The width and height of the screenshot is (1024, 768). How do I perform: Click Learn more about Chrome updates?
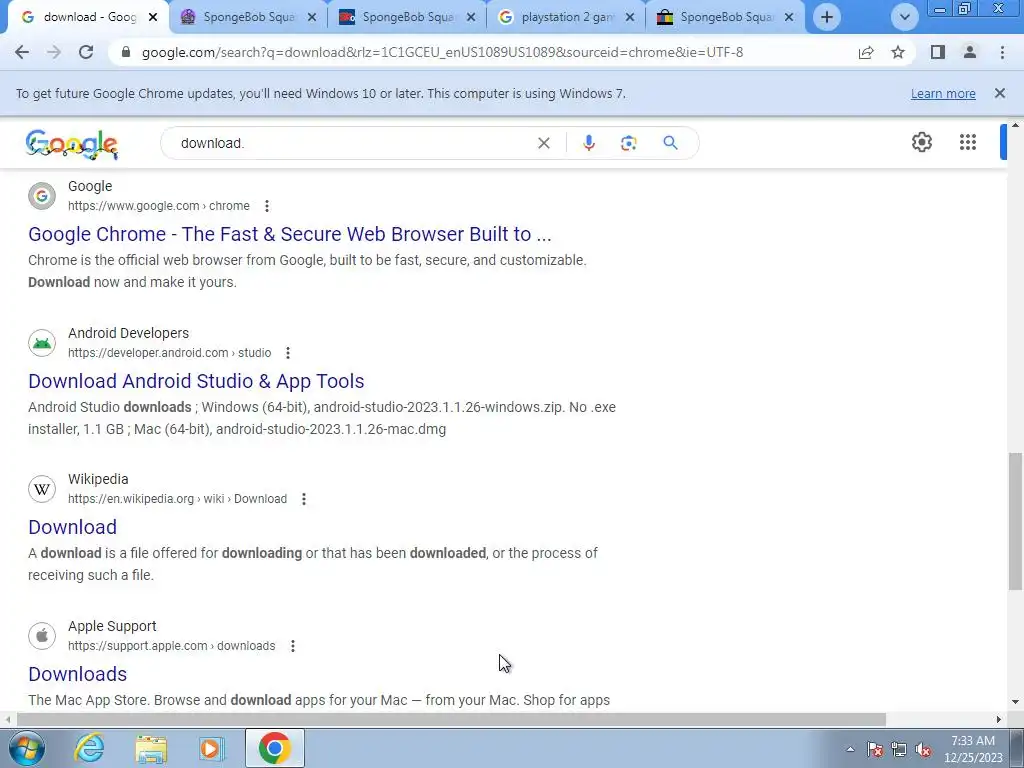tap(943, 93)
